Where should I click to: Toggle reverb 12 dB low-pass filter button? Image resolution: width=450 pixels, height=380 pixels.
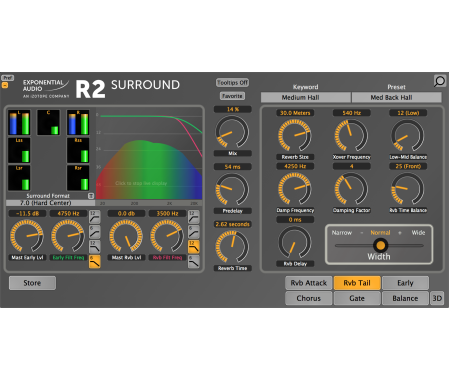pyautogui.click(x=194, y=247)
